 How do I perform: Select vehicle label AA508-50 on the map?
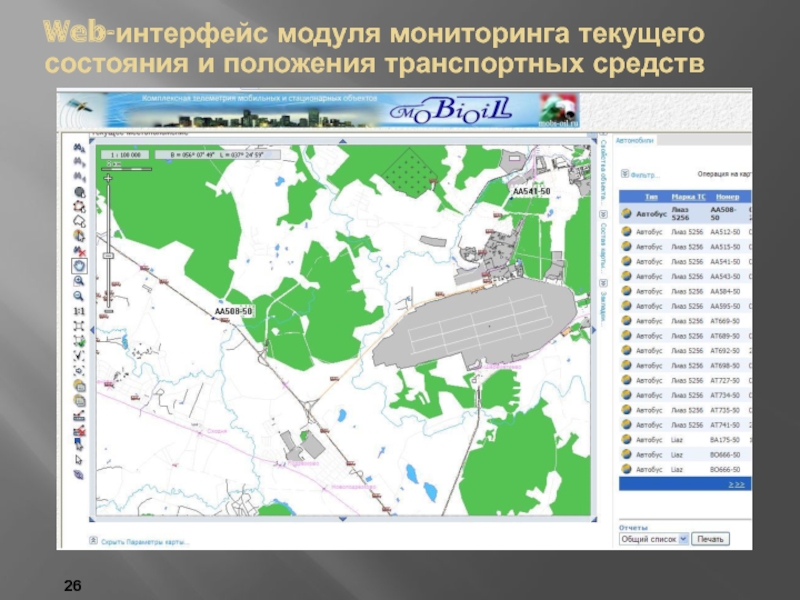coord(234,312)
